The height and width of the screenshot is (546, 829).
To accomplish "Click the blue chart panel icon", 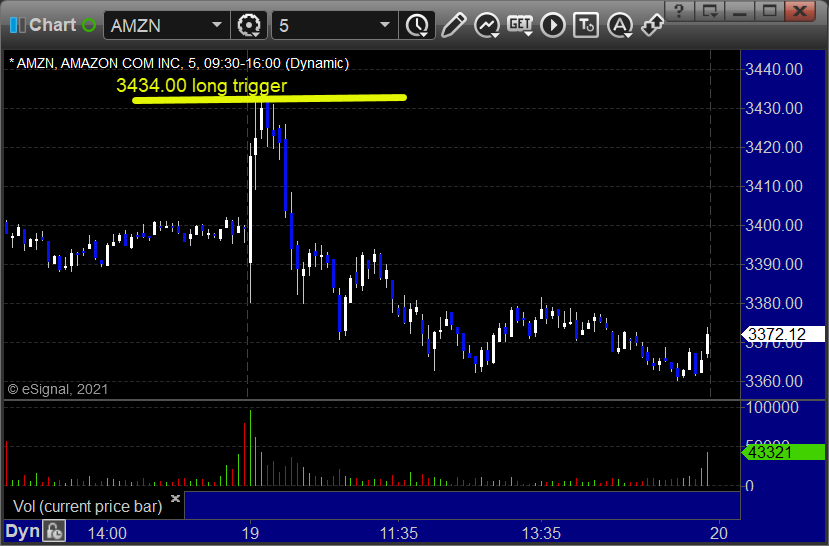I will [x=17, y=25].
